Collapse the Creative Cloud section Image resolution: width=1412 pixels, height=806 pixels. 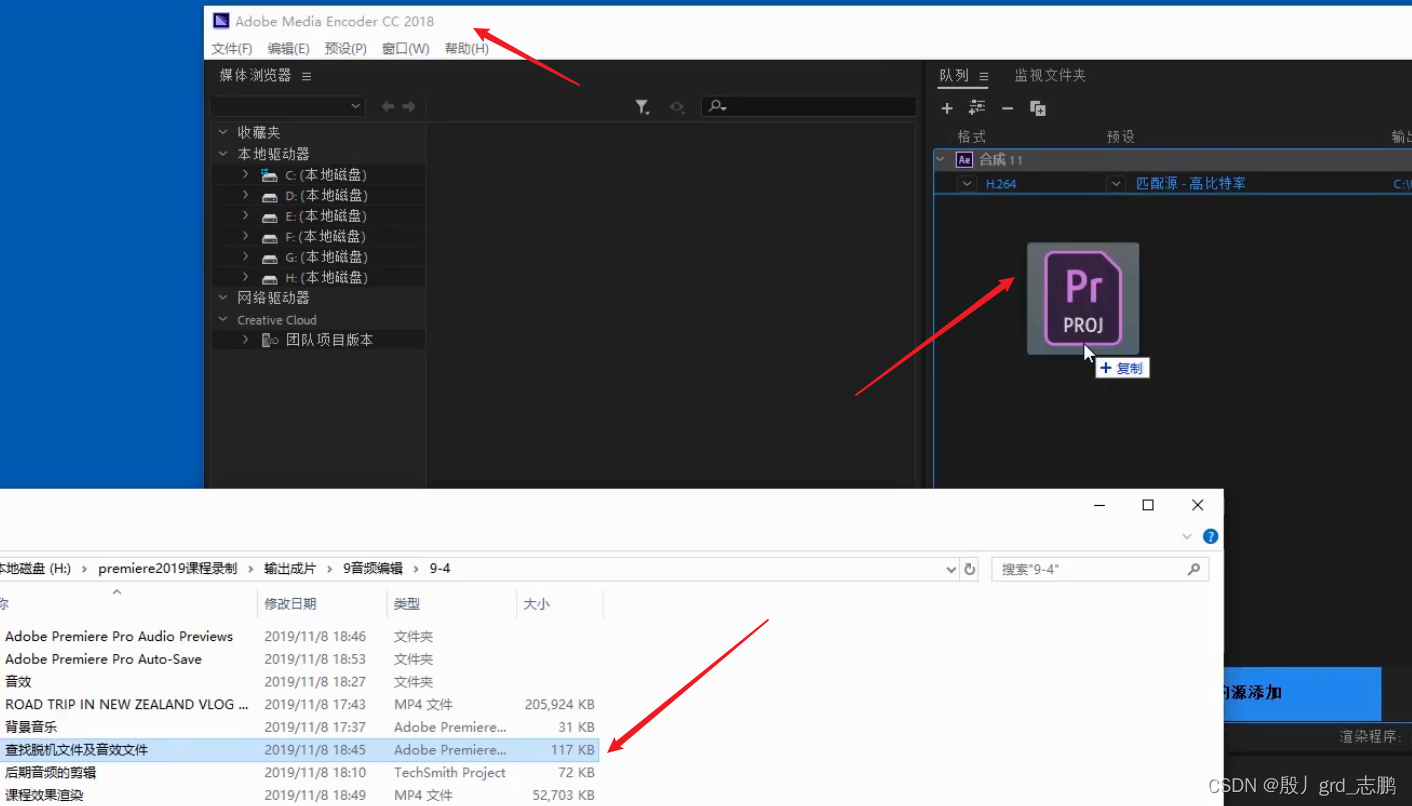(223, 319)
